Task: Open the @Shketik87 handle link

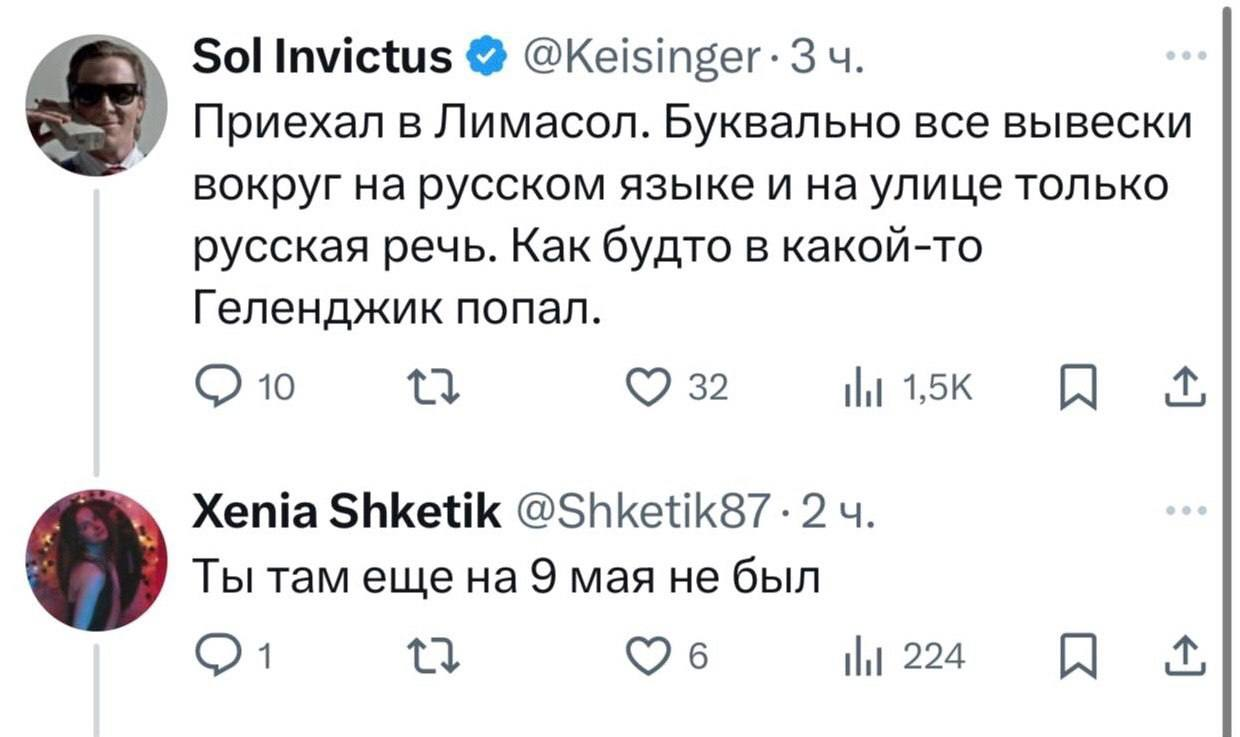Action: pyautogui.click(x=649, y=513)
